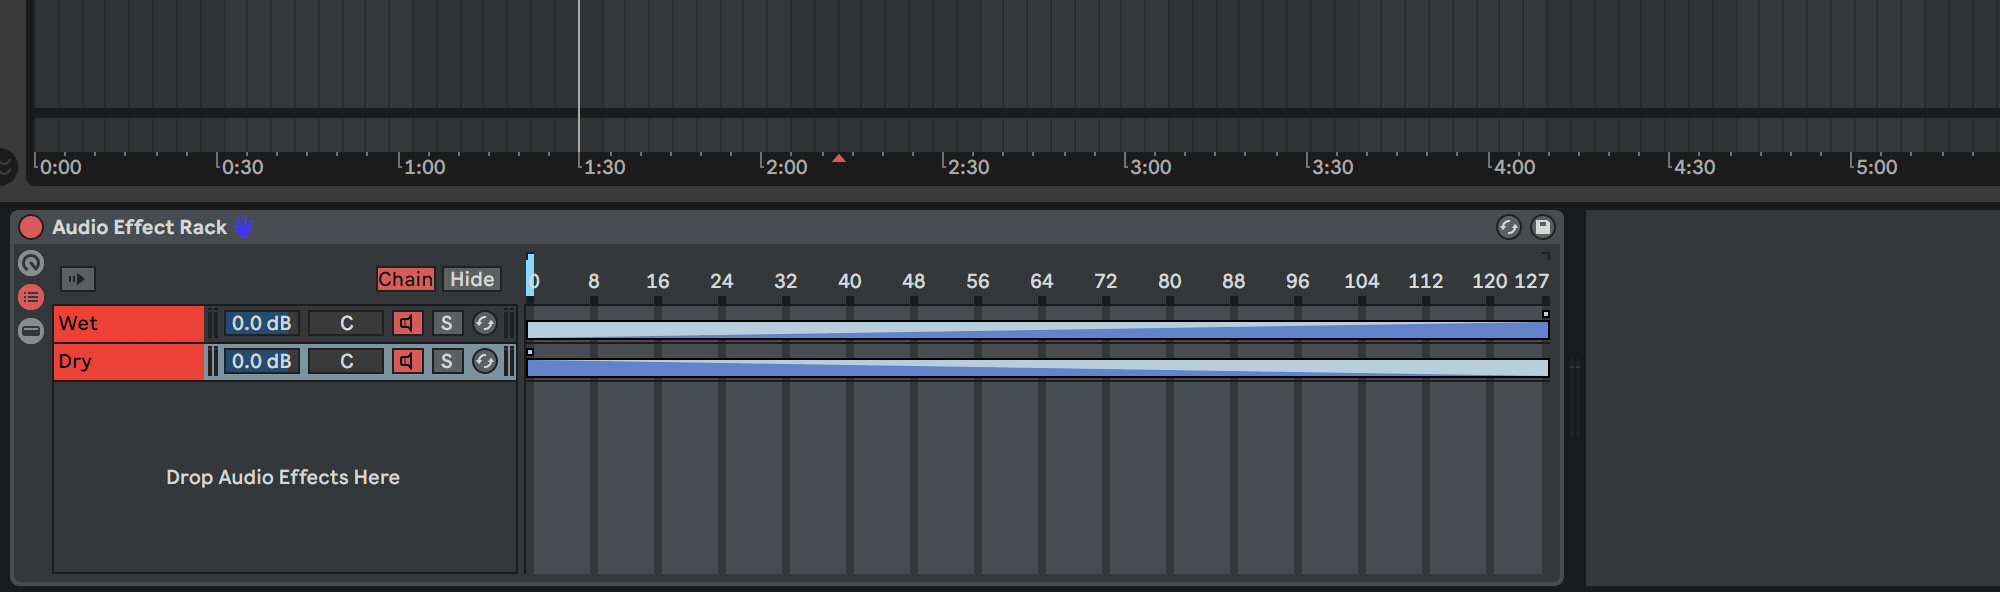Toggle the Audio Effect Rack activator
The image size is (2000, 592).
(31, 227)
